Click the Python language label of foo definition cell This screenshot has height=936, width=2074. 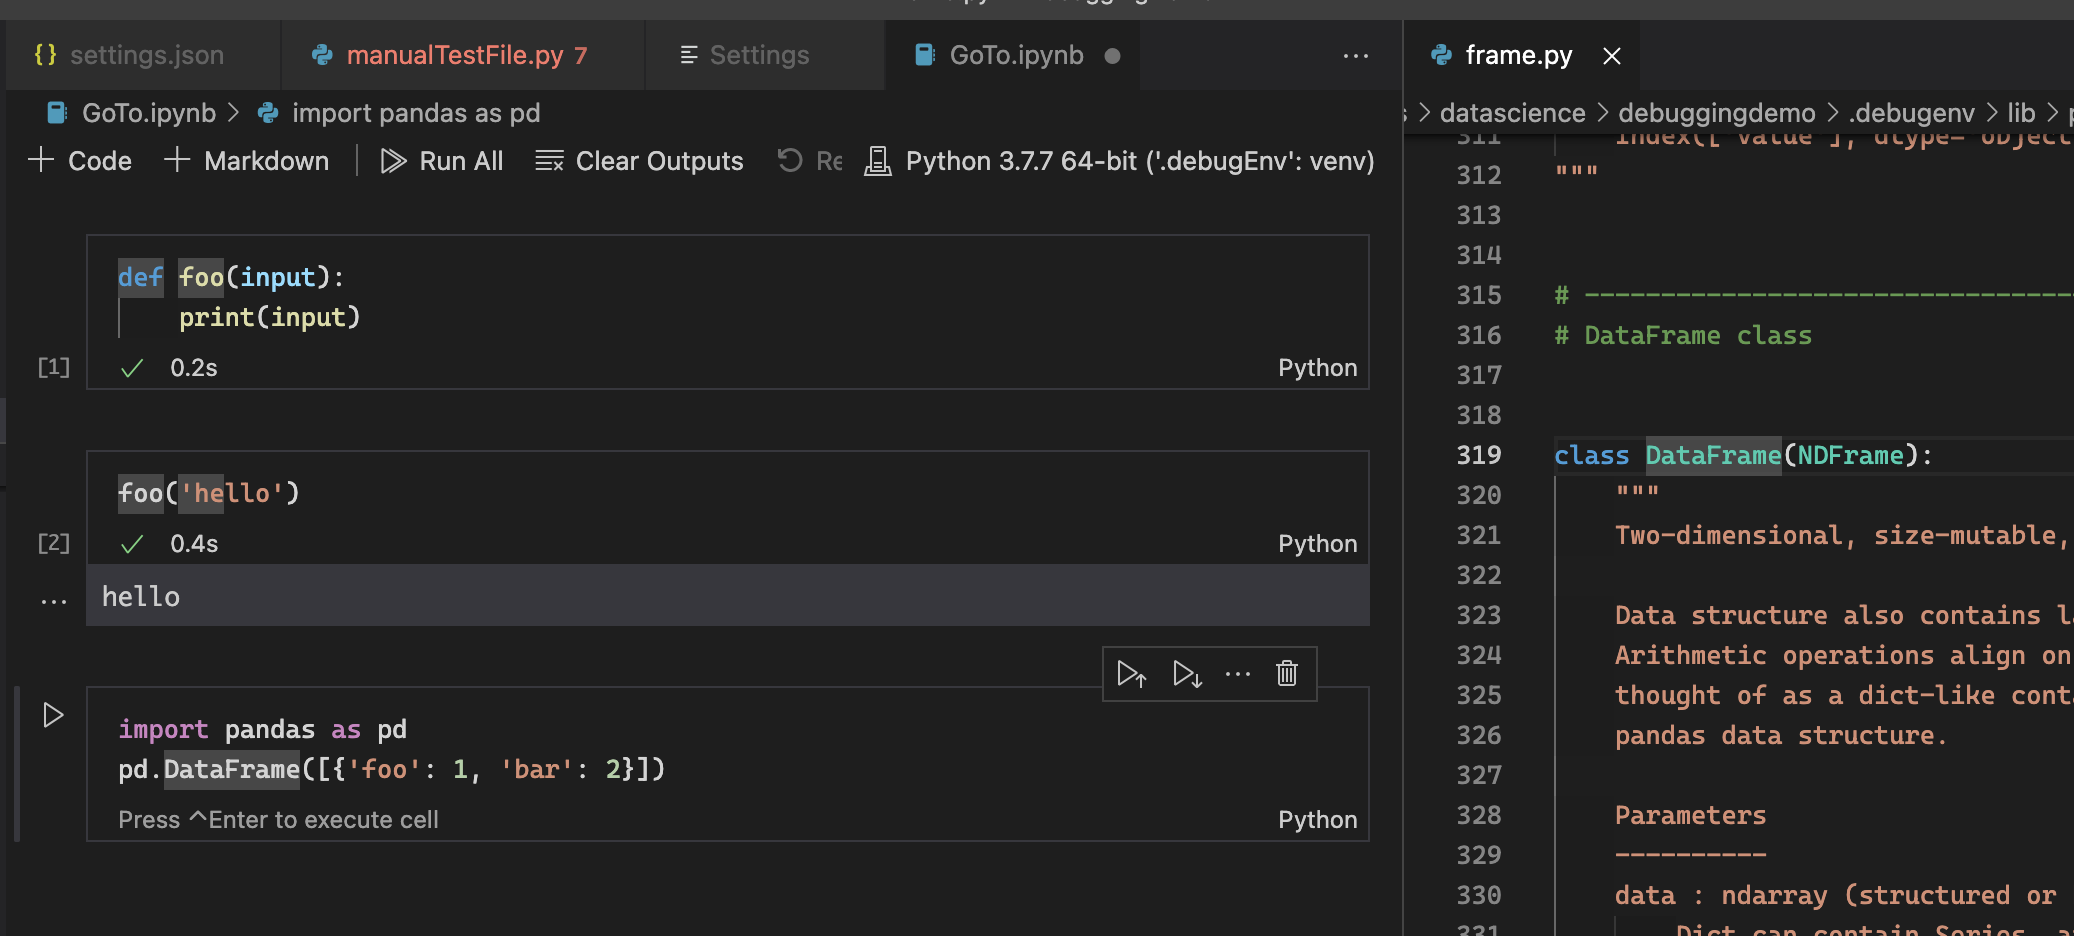click(1317, 368)
